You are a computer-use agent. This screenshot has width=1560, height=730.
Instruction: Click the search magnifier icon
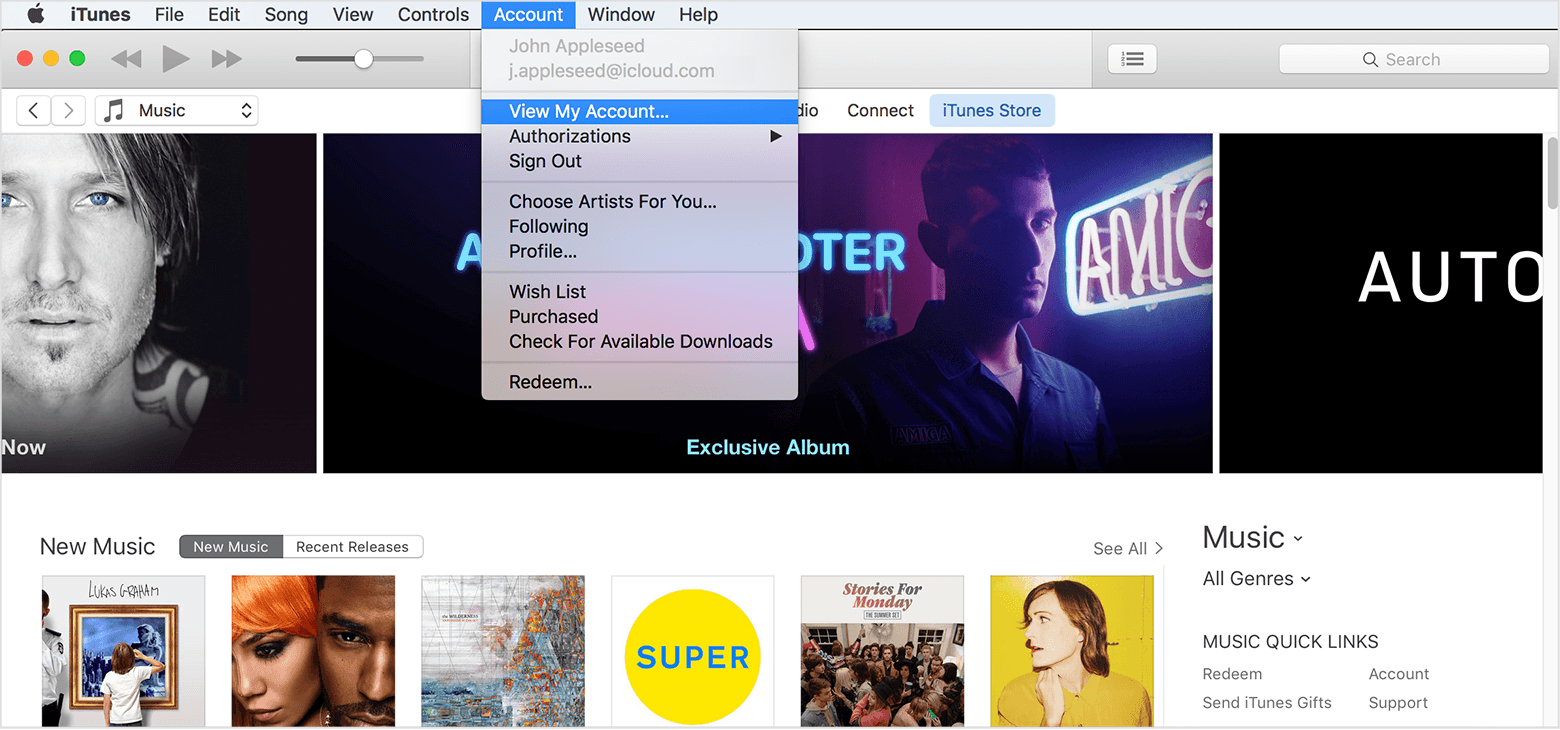(x=1370, y=60)
